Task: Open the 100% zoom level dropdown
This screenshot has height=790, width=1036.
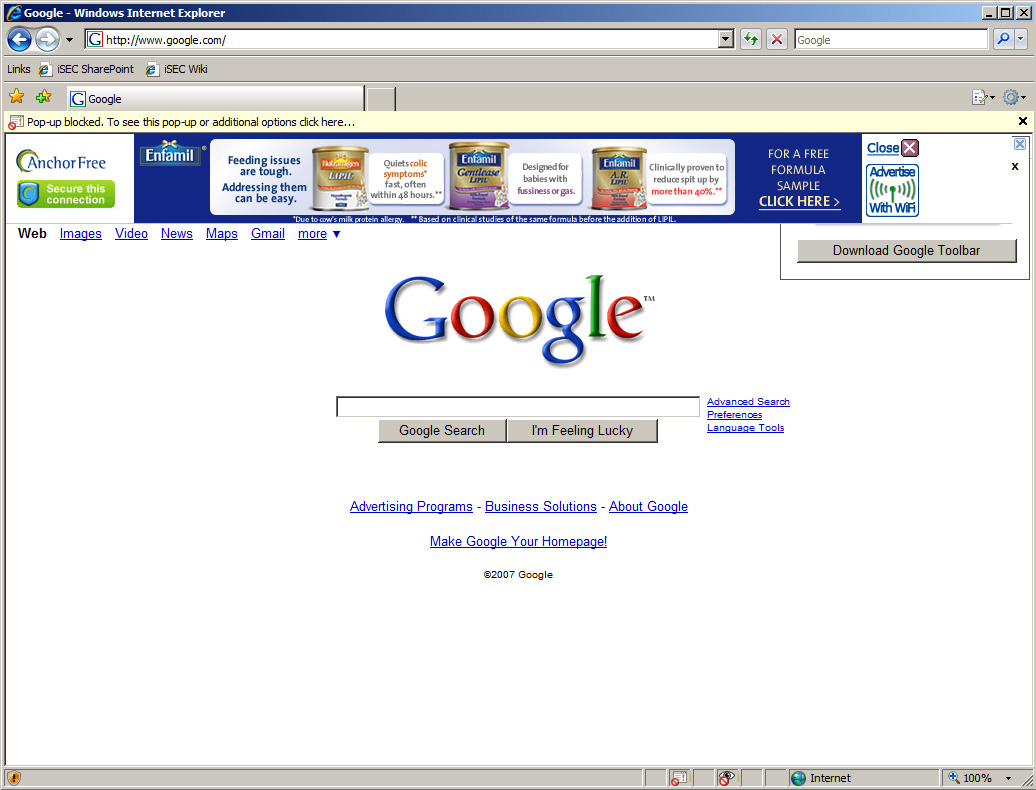Action: 1008,778
